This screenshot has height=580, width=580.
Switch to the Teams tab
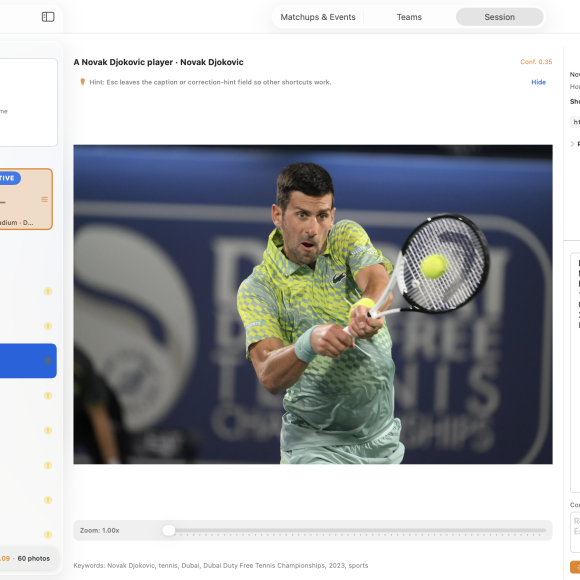409,17
